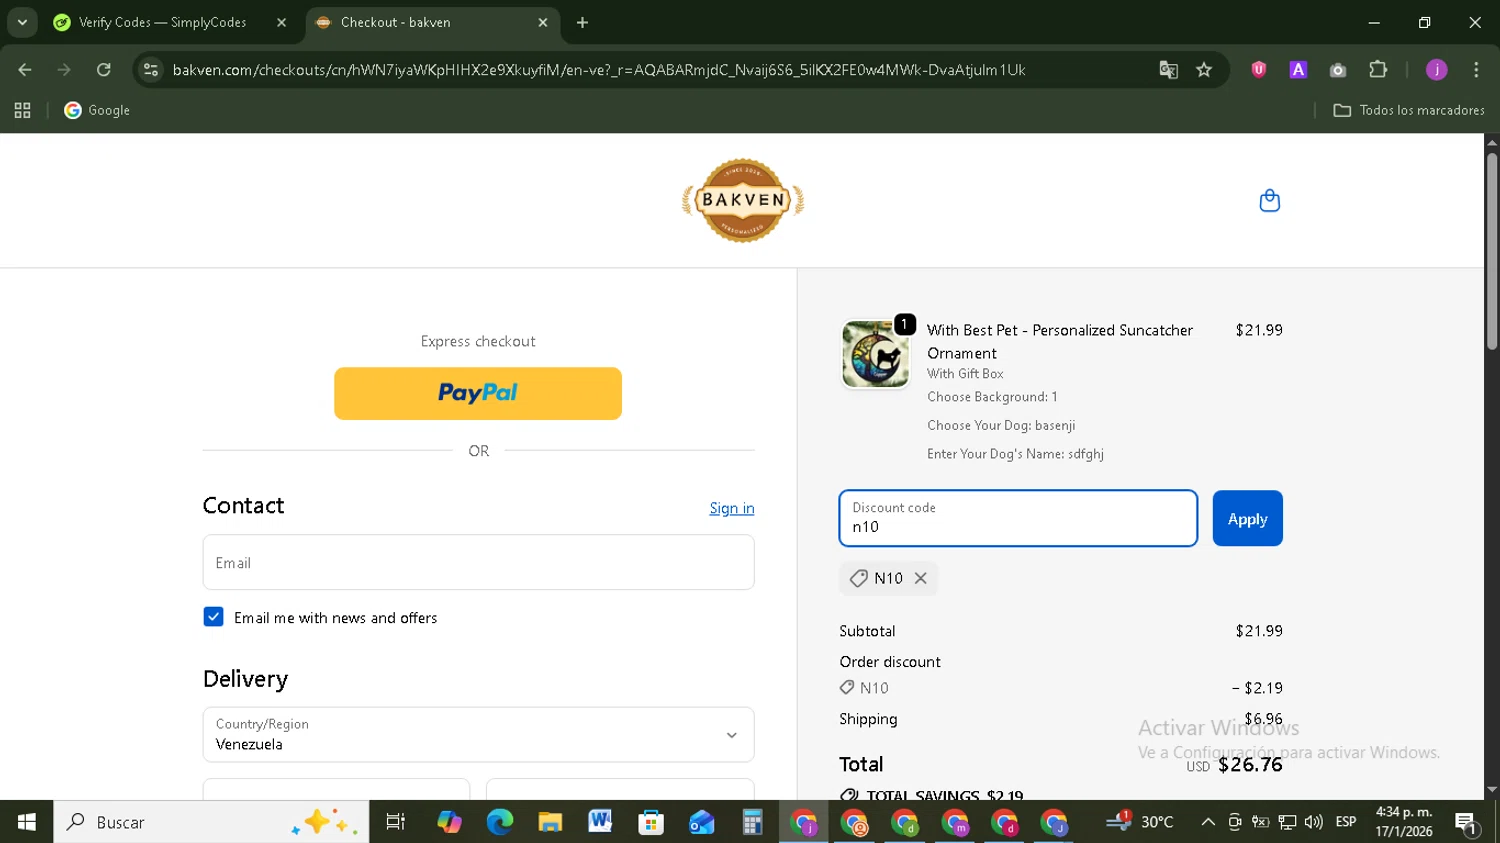Viewport: 1500px width, 843px height.
Task: Close the Checkout bakven tab
Action: tap(543, 22)
